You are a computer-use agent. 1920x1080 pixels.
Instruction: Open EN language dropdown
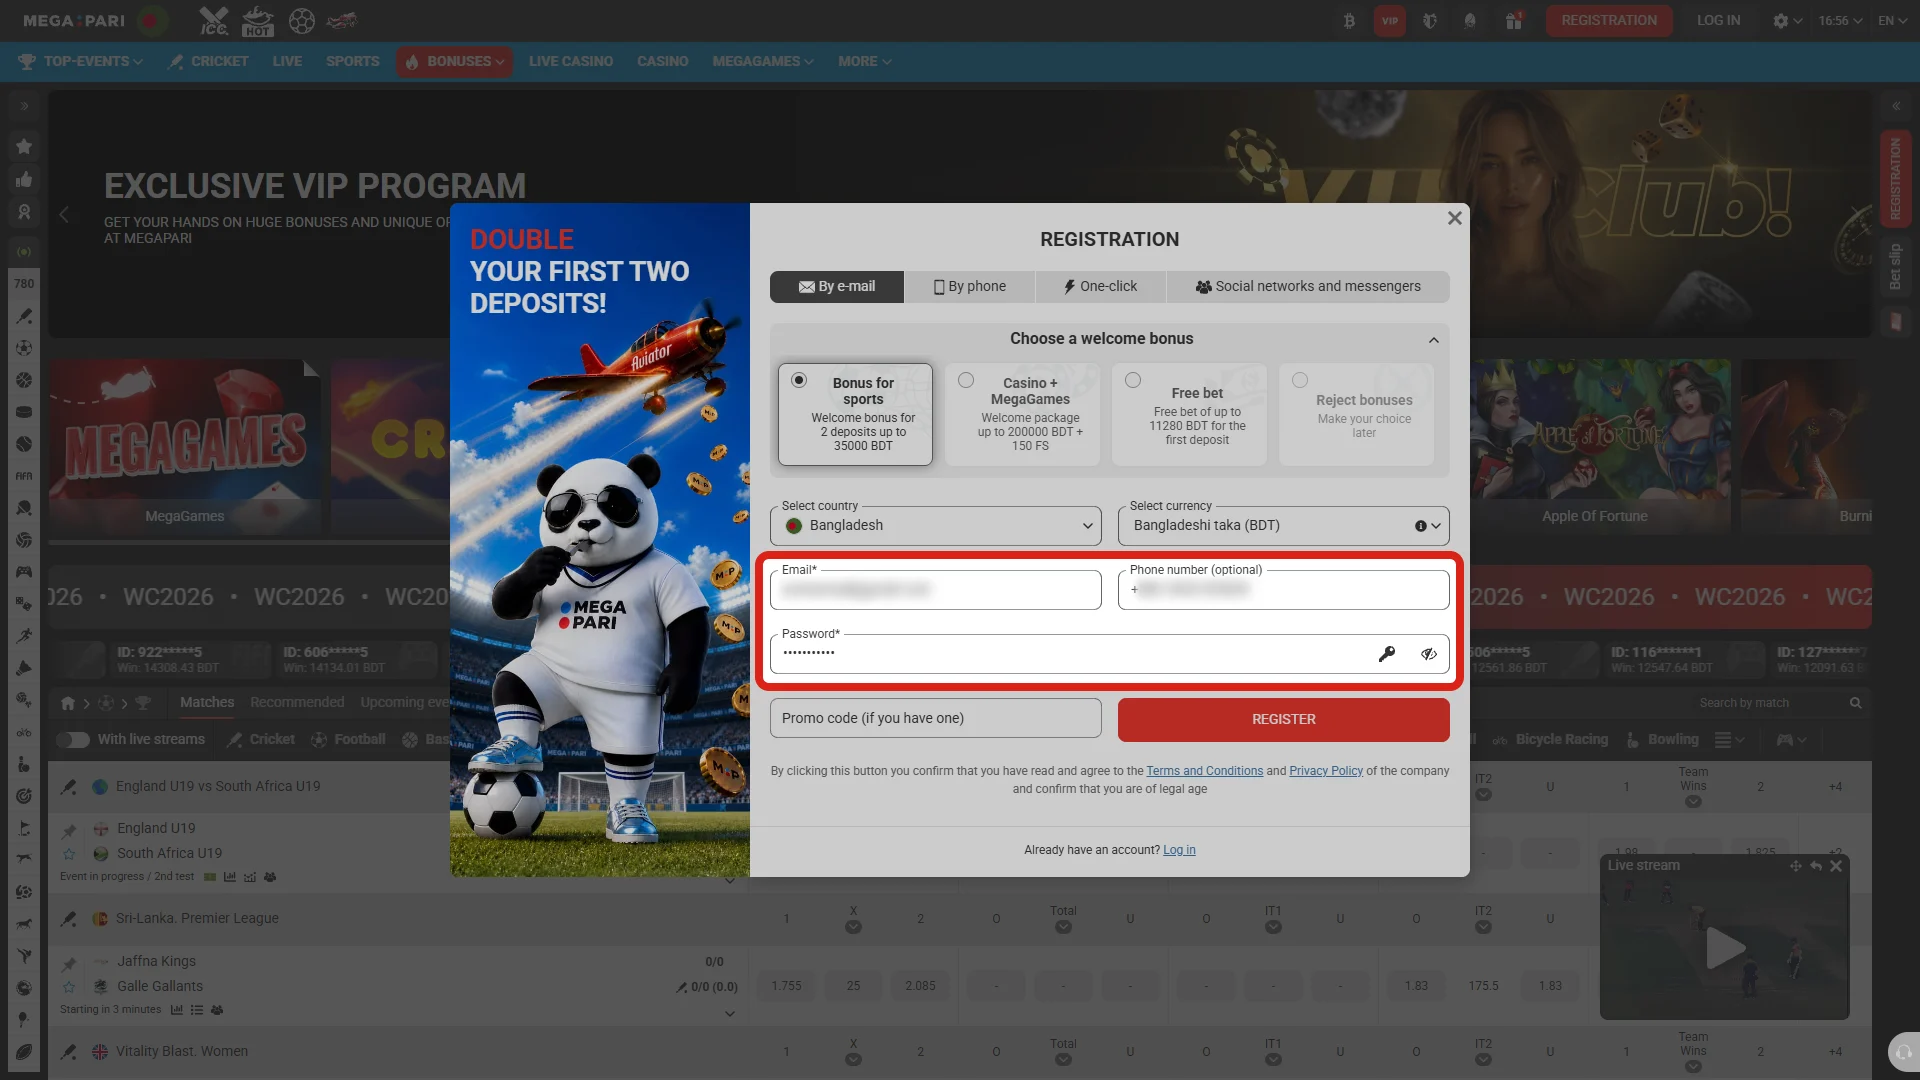pyautogui.click(x=1892, y=20)
